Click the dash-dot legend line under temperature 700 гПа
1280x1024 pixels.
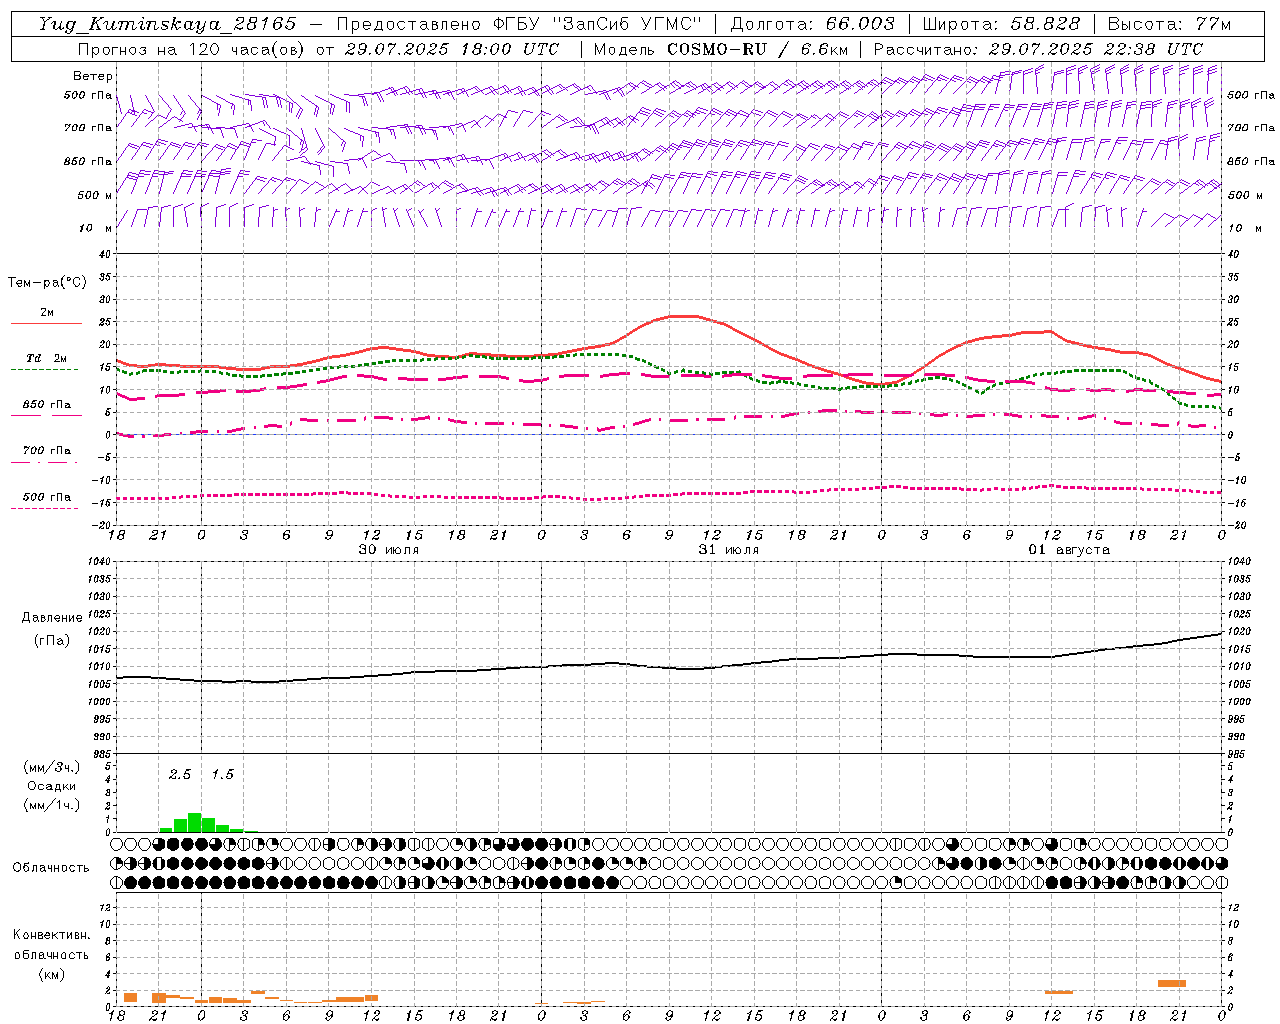[x=45, y=462]
